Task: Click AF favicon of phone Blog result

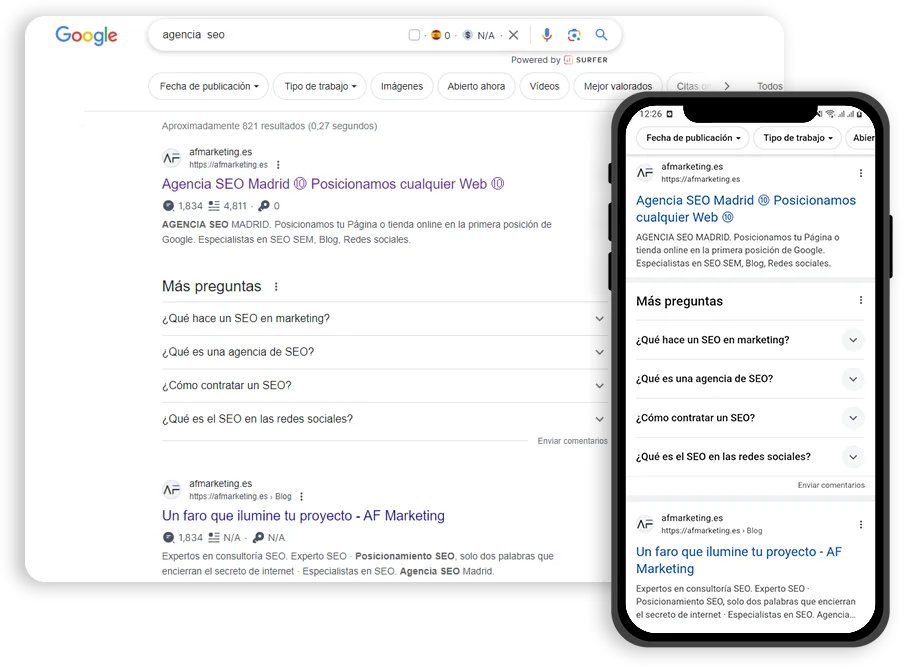Action: pos(645,524)
